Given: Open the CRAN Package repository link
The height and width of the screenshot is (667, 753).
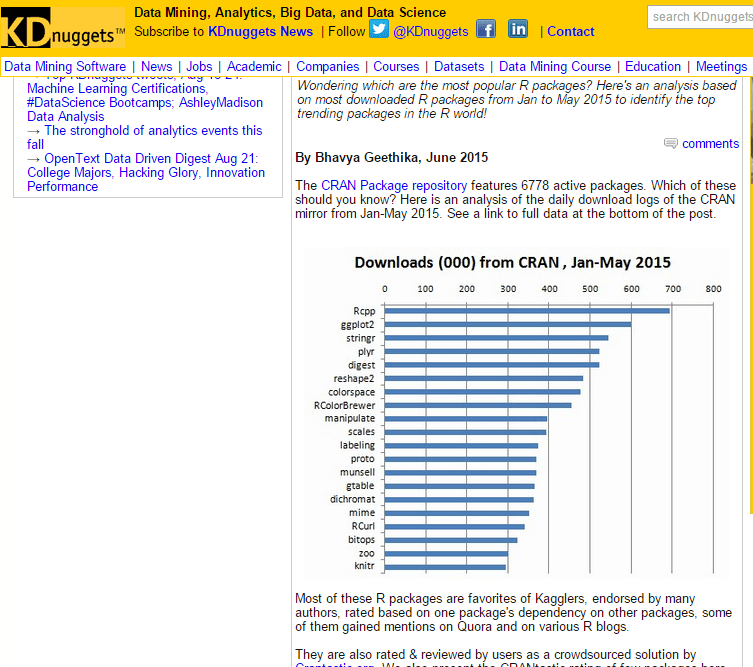Looking at the screenshot, I should tap(394, 185).
